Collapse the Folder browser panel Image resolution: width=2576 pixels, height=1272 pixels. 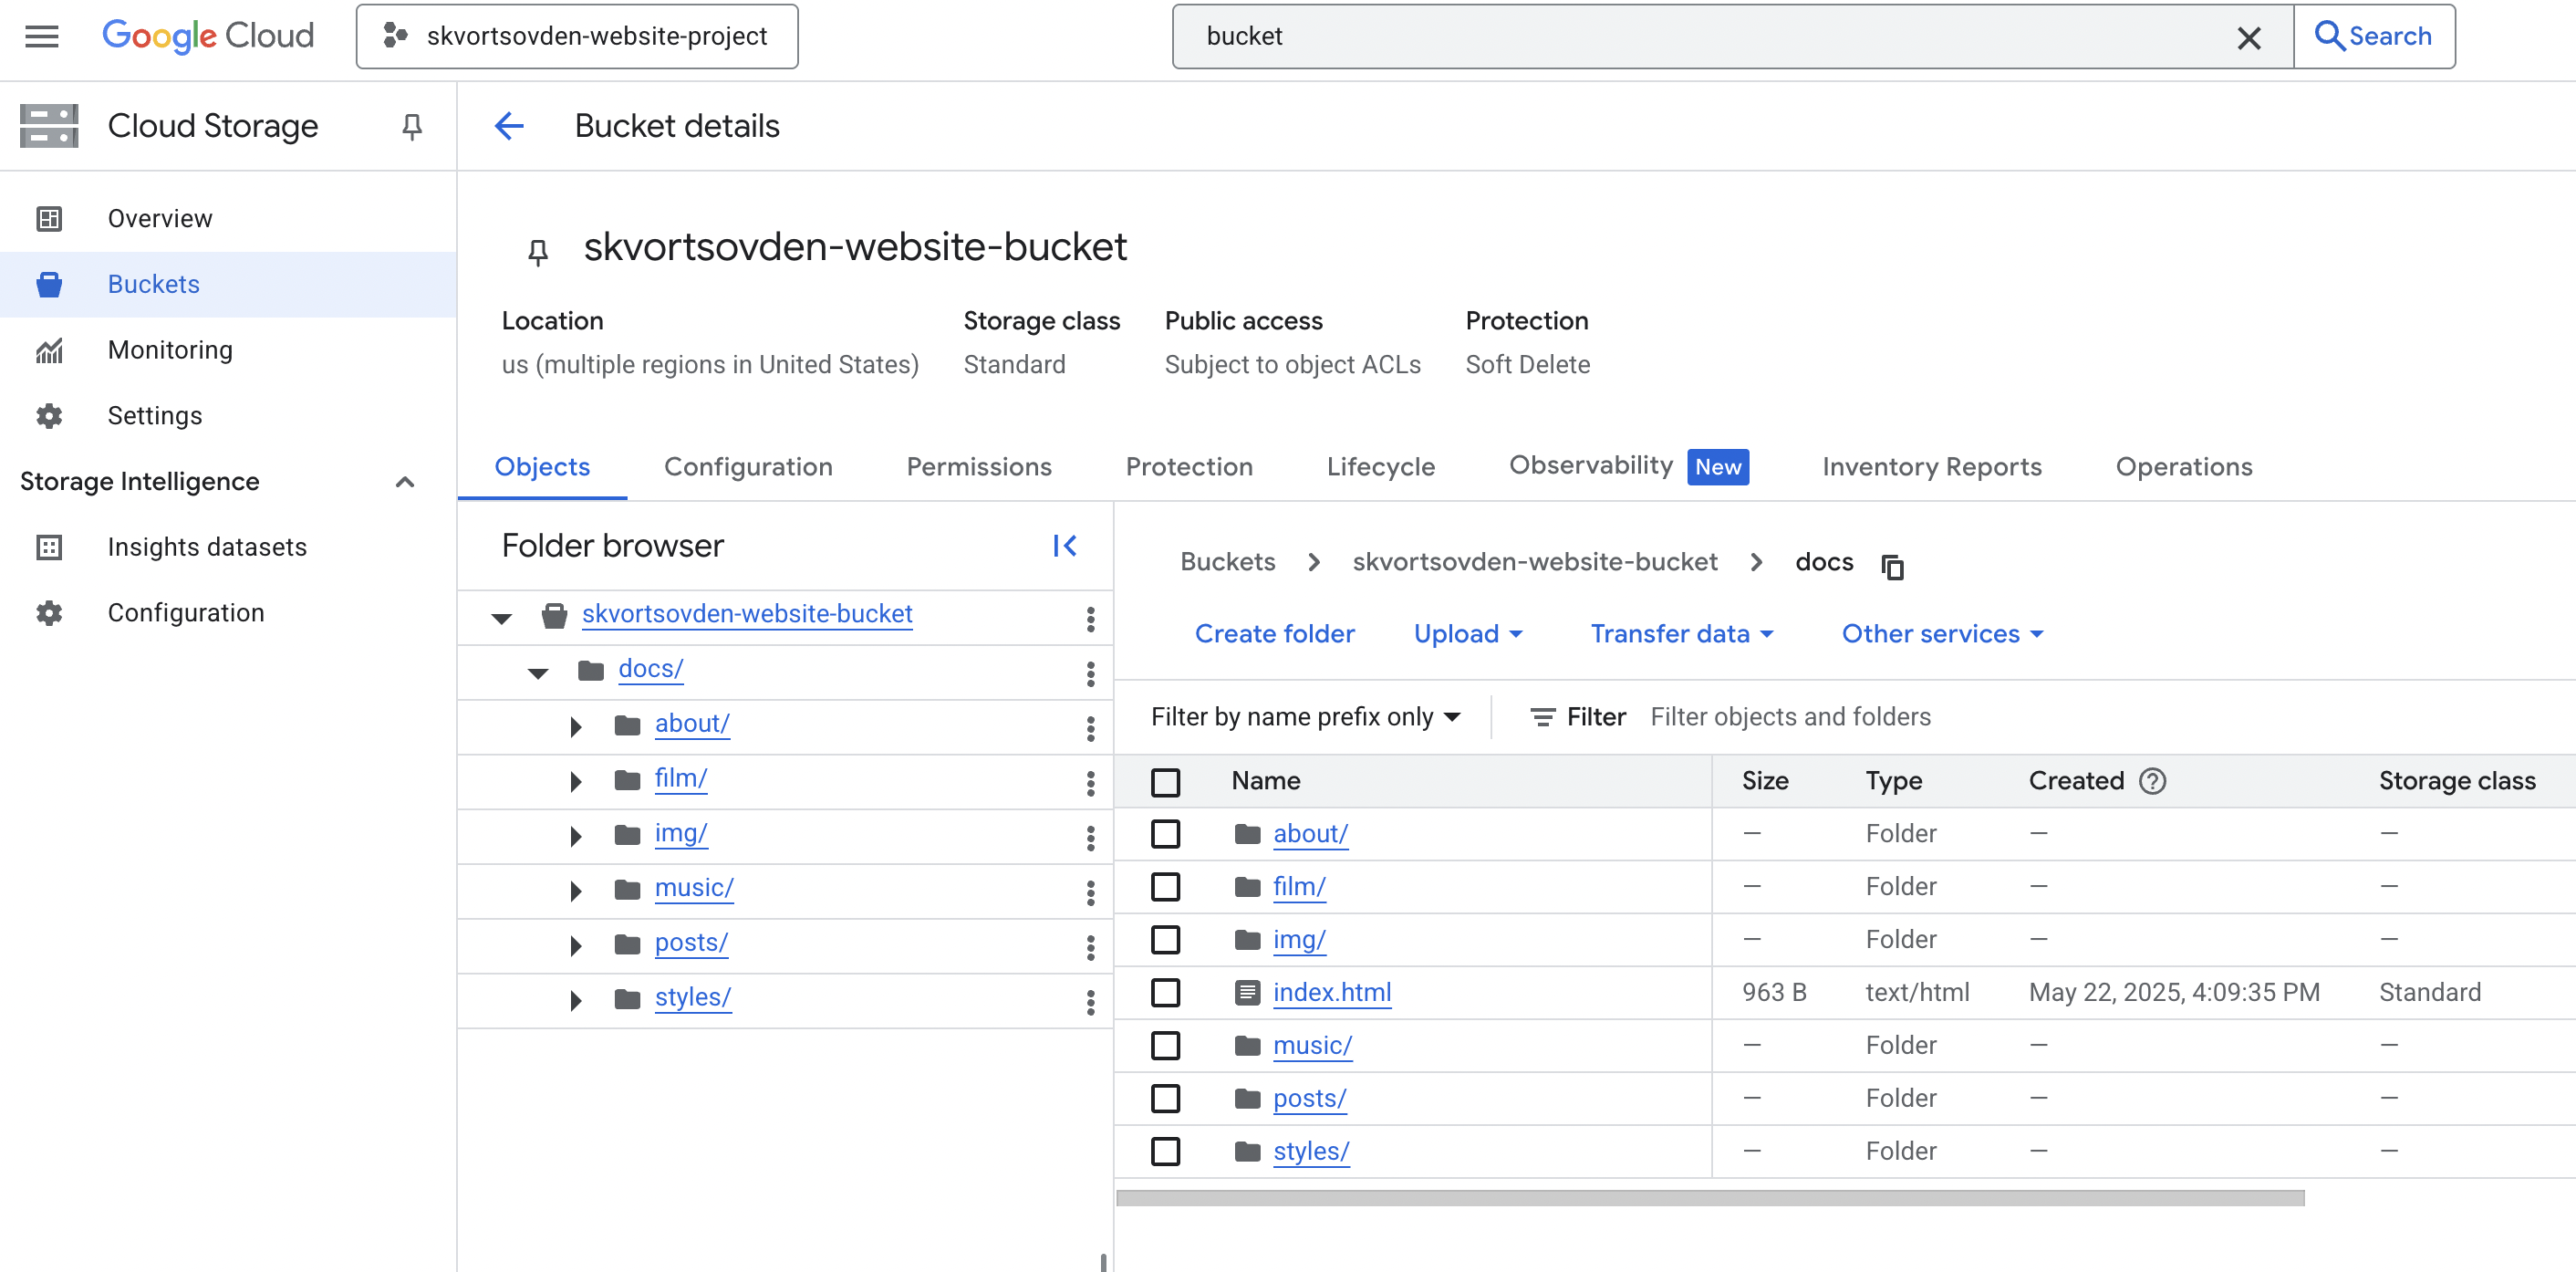pos(1064,546)
